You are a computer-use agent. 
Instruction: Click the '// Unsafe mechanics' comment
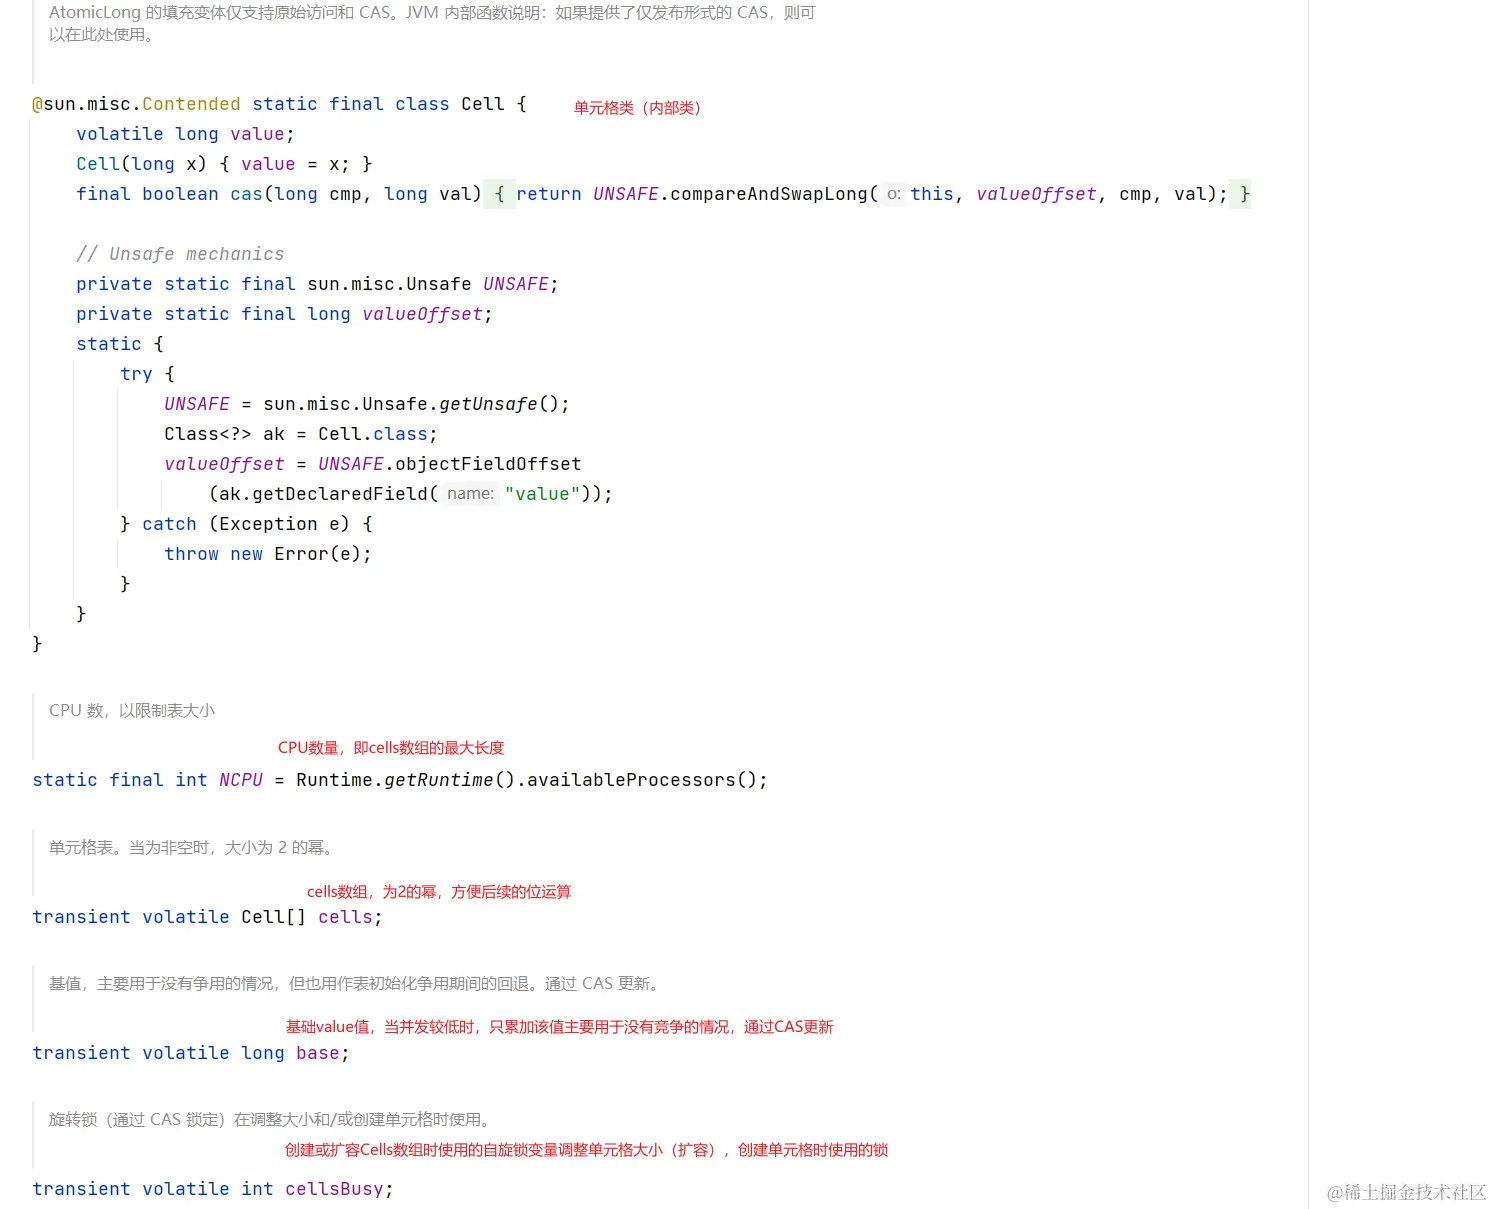[x=180, y=254]
